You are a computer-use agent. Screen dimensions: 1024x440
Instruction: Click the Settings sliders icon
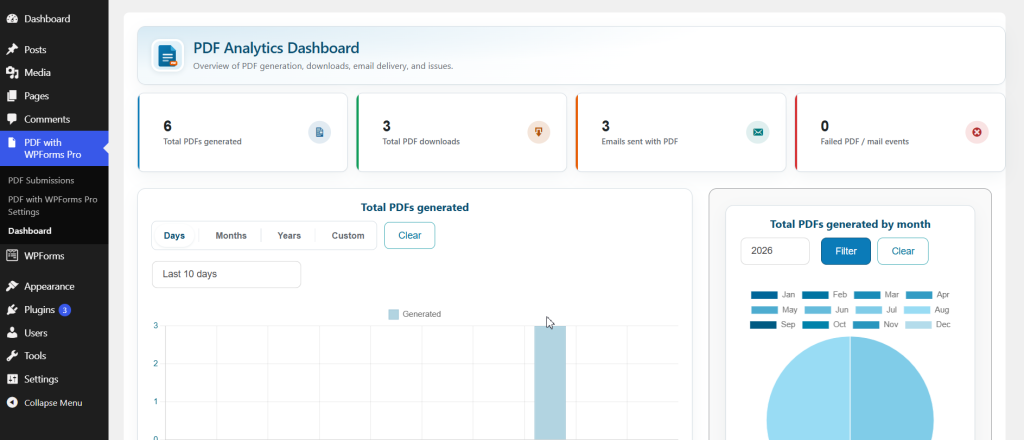pos(12,379)
